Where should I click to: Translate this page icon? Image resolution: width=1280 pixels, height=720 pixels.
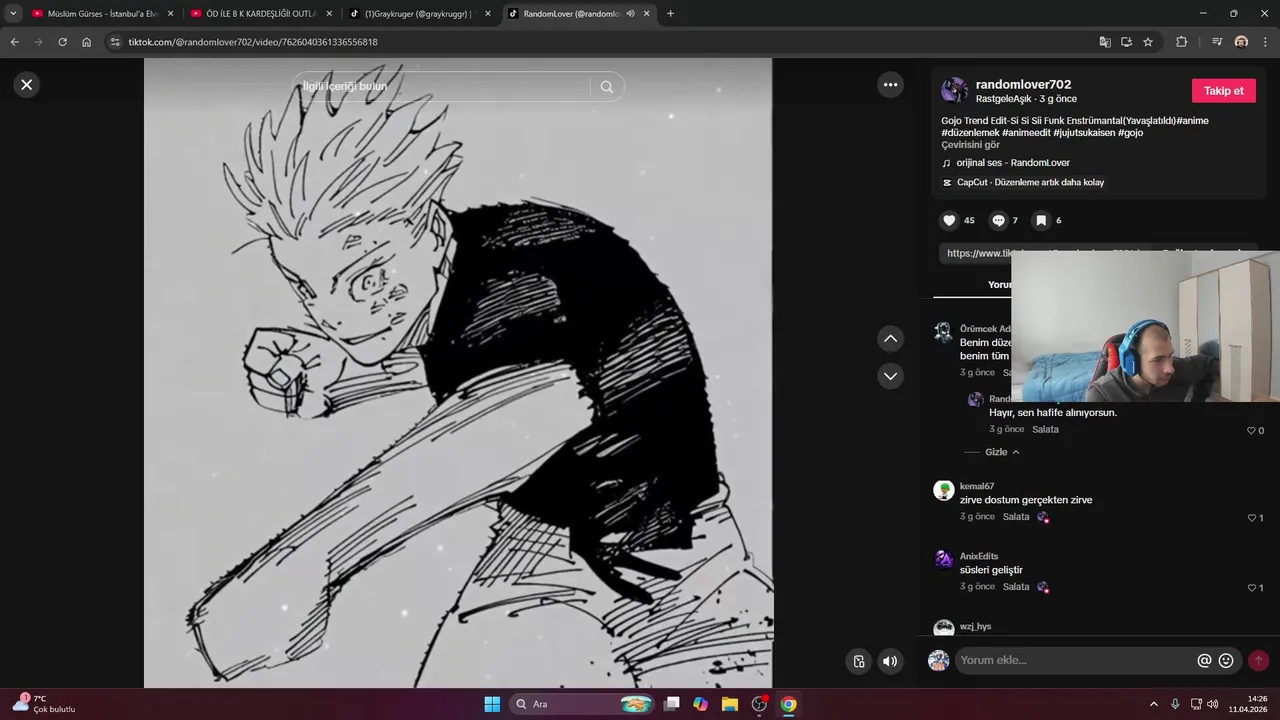(x=1105, y=42)
